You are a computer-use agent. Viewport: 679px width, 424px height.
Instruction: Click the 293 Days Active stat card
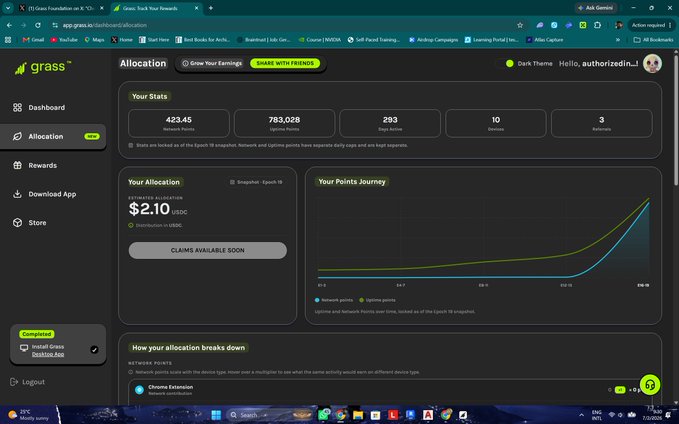pos(390,123)
